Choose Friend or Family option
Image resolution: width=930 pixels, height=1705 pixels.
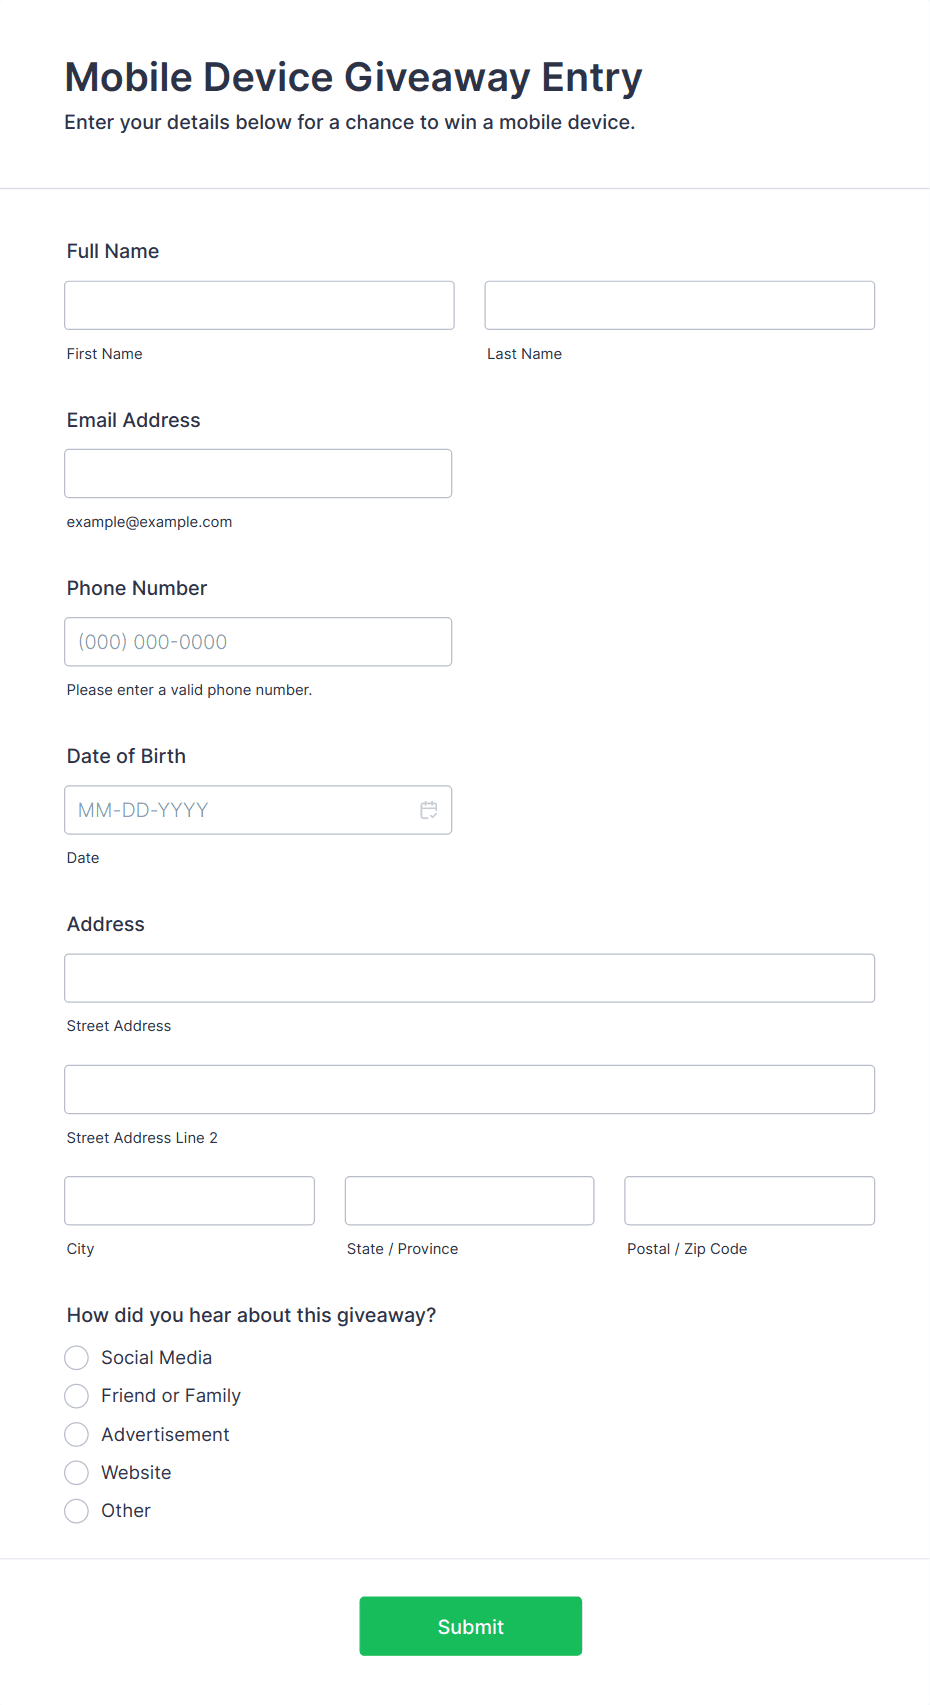coord(77,1396)
